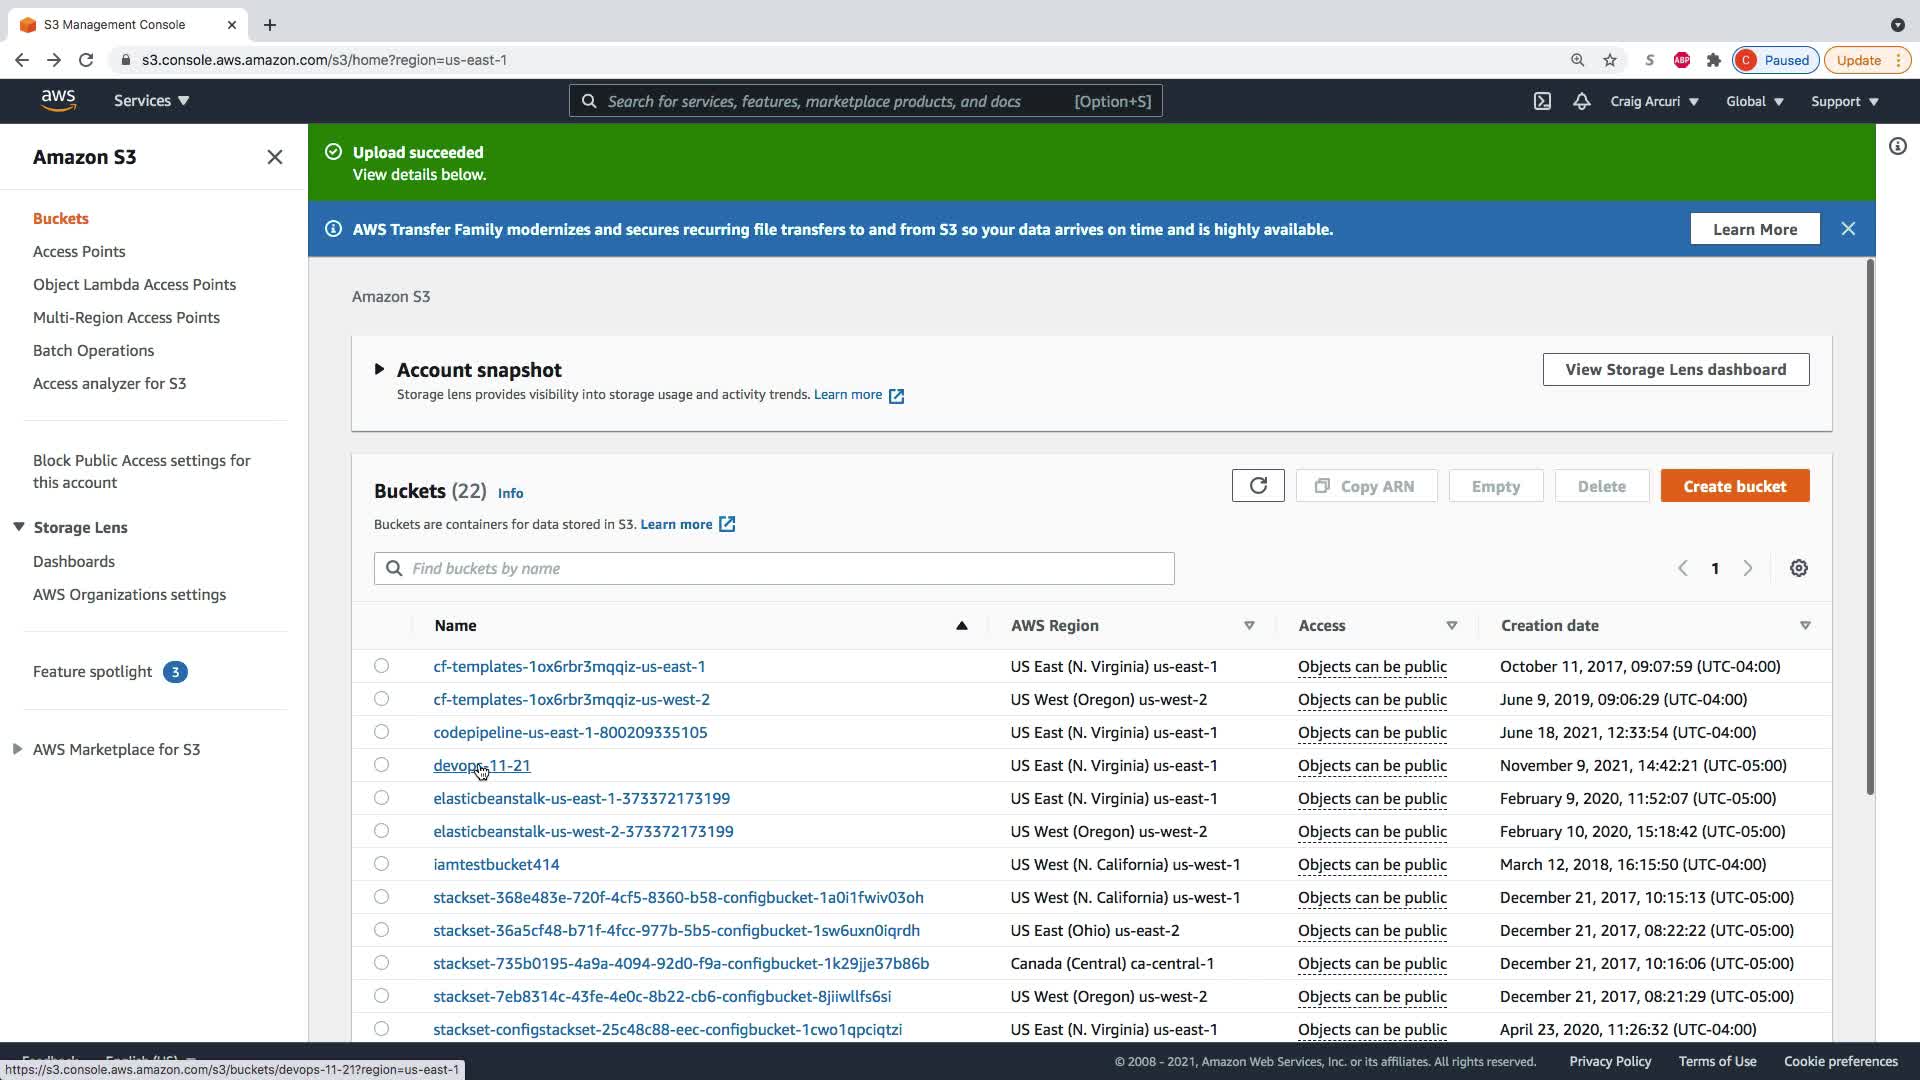Open the notifications bell icon
The height and width of the screenshot is (1080, 1920).
point(1581,101)
